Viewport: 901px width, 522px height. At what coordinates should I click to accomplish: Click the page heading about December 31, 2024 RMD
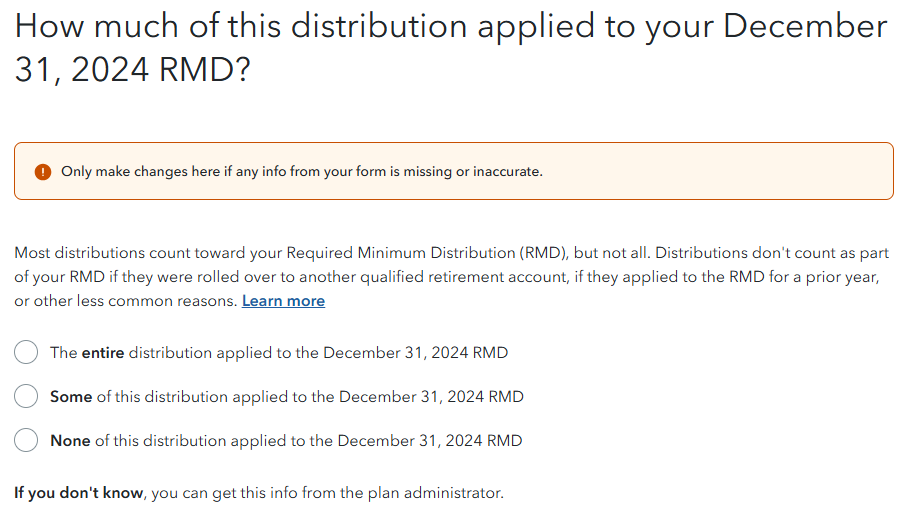451,48
